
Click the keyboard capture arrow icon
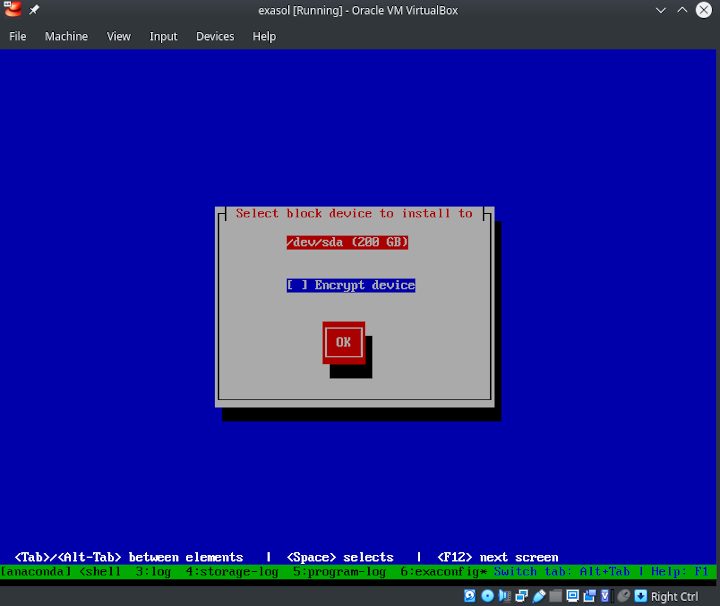point(641,596)
